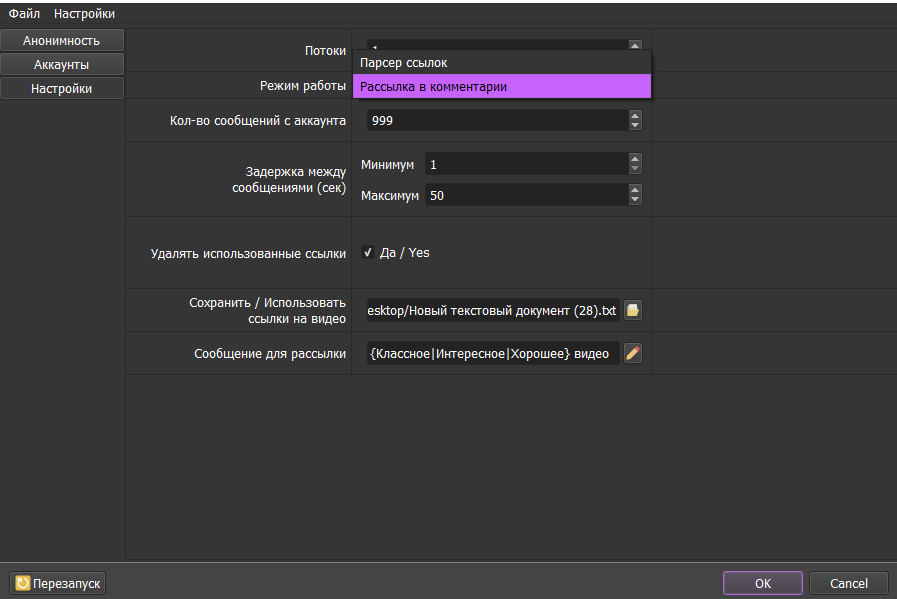This screenshot has width=897, height=599.
Task: Click the Режим работы label
Action: click(303, 86)
